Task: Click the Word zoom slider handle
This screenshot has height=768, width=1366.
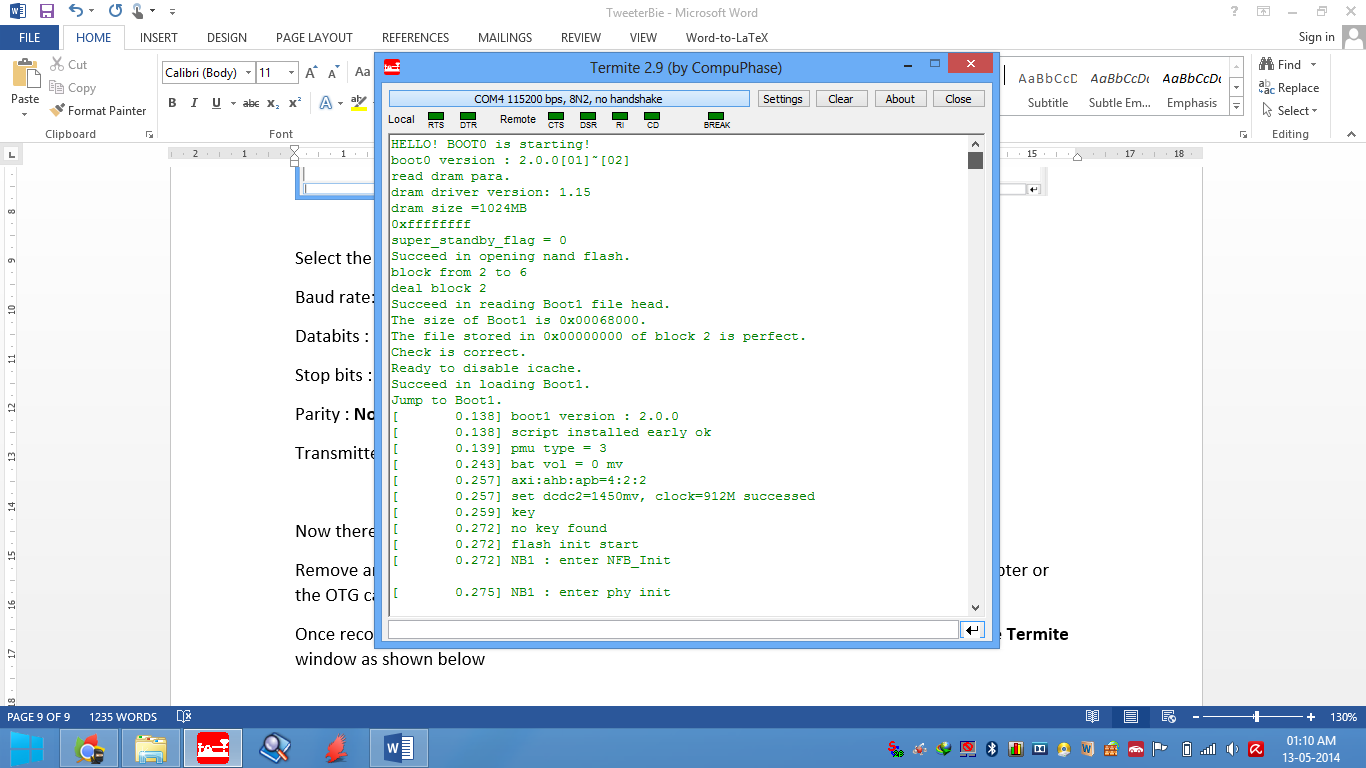Action: coord(1256,717)
